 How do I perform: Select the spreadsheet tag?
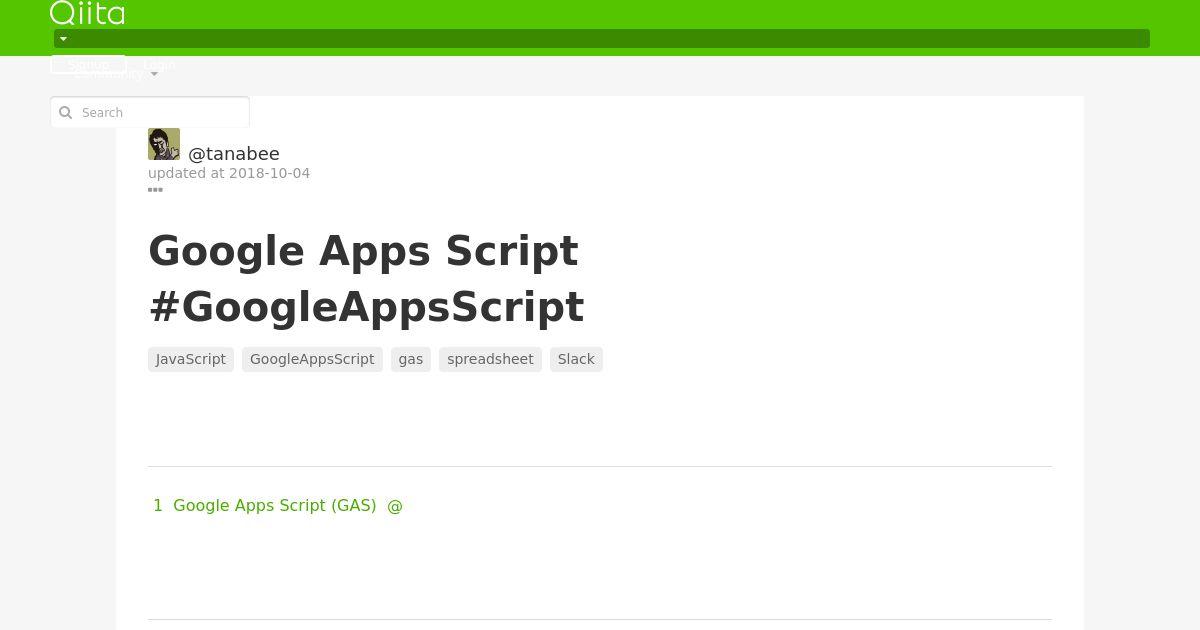click(x=490, y=359)
